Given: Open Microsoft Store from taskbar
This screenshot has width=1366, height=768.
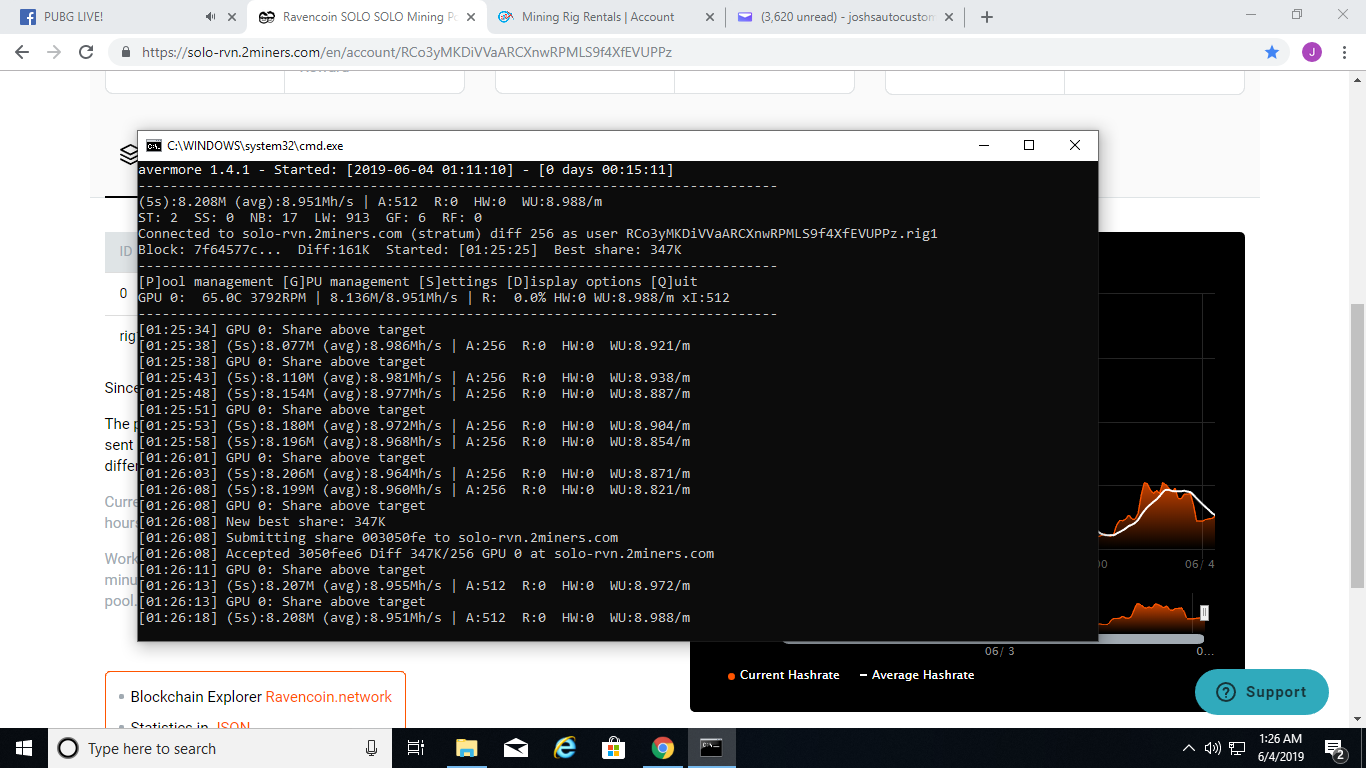Looking at the screenshot, I should click(613, 748).
